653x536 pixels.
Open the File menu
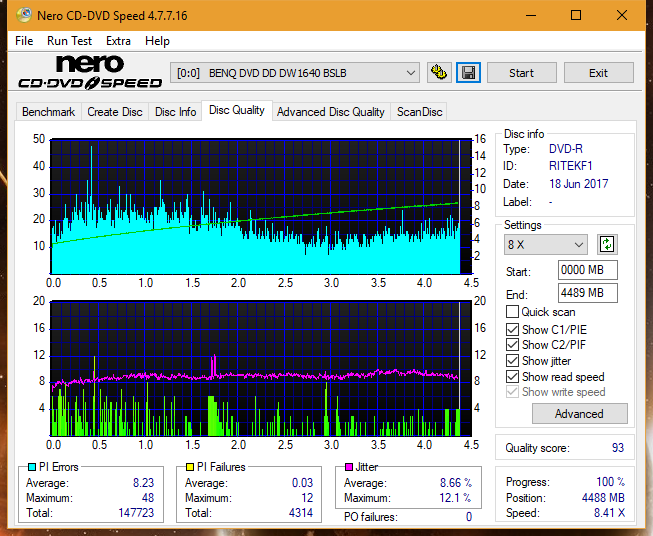(x=24, y=41)
